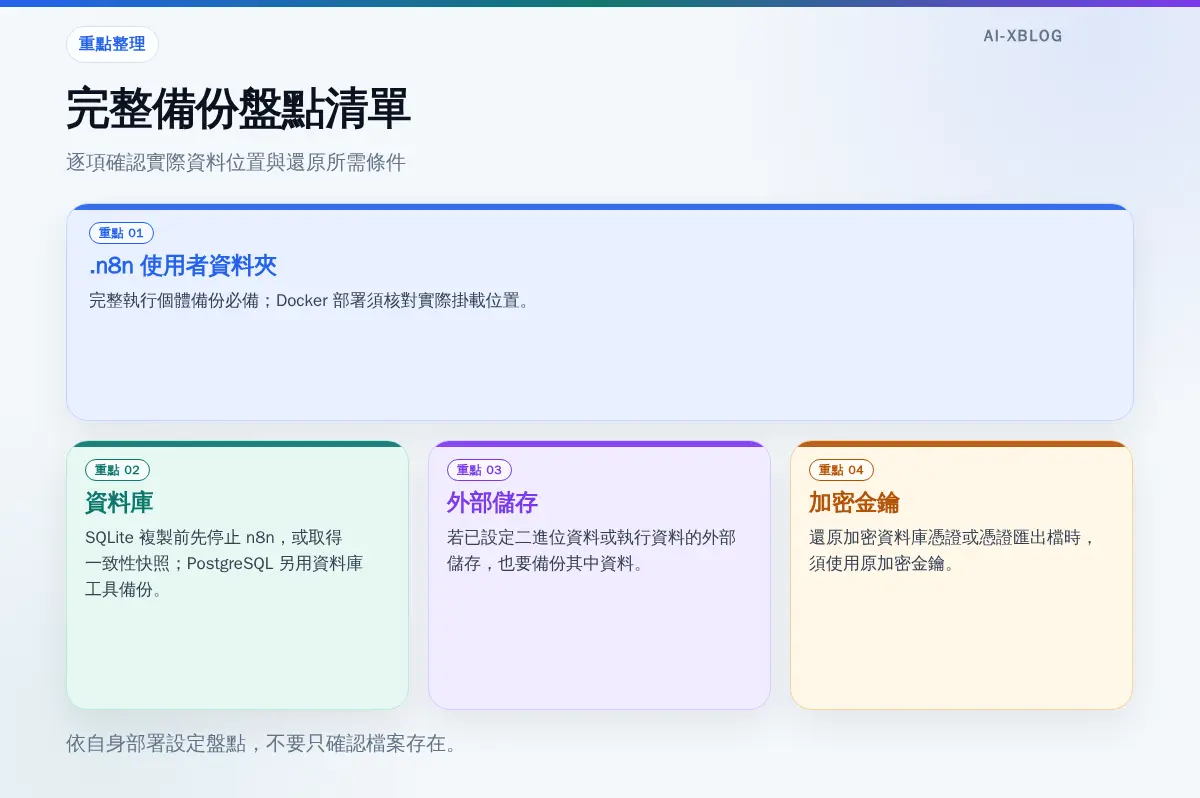The height and width of the screenshot is (798, 1200).
Task: Click the 重點 04 tag
Action: (841, 470)
